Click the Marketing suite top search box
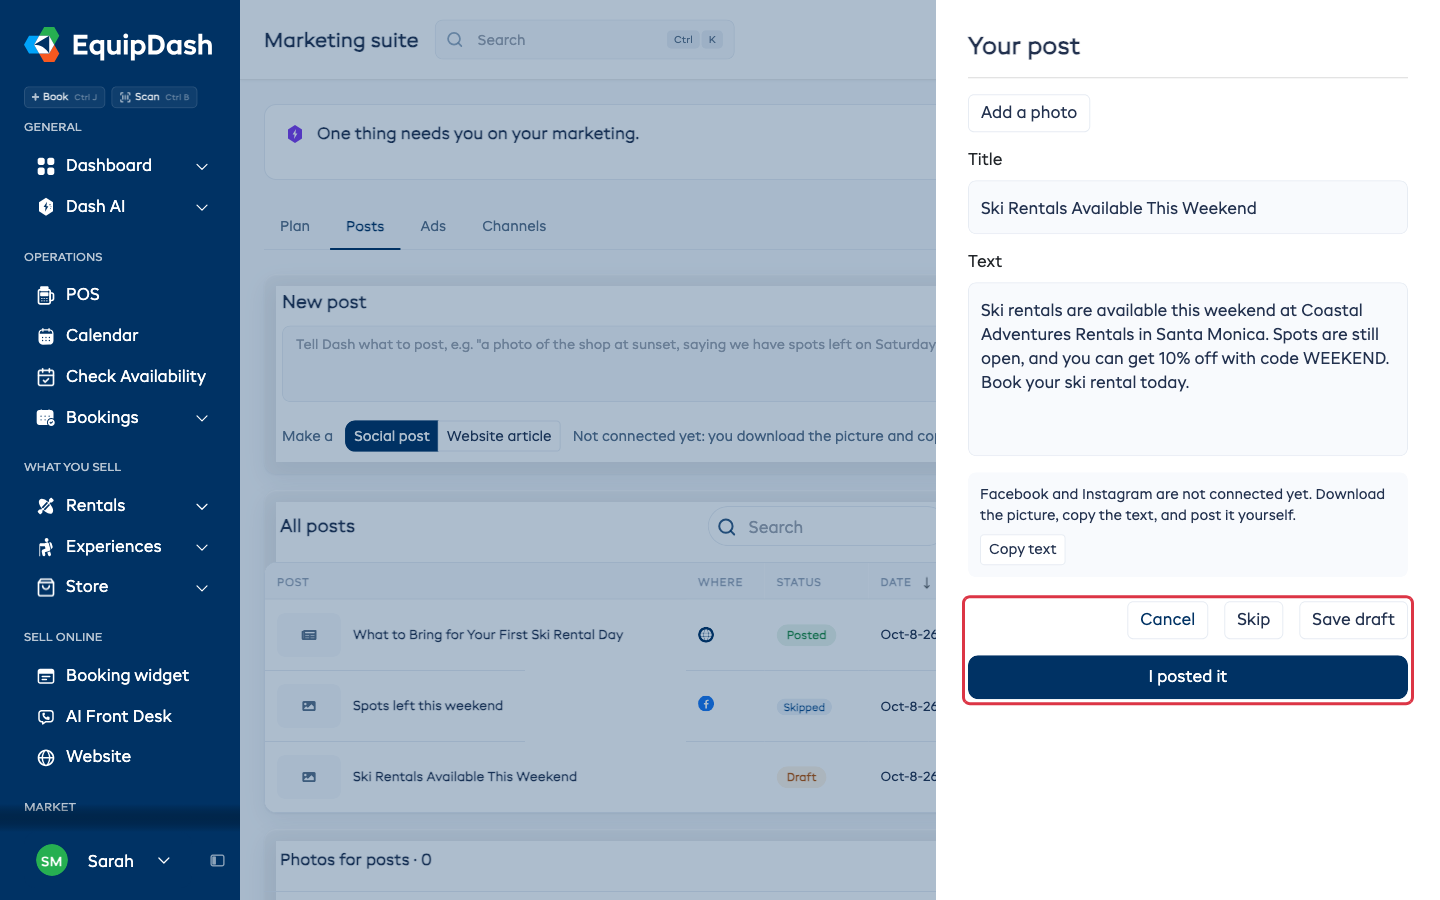The height and width of the screenshot is (900, 1440). click(585, 40)
